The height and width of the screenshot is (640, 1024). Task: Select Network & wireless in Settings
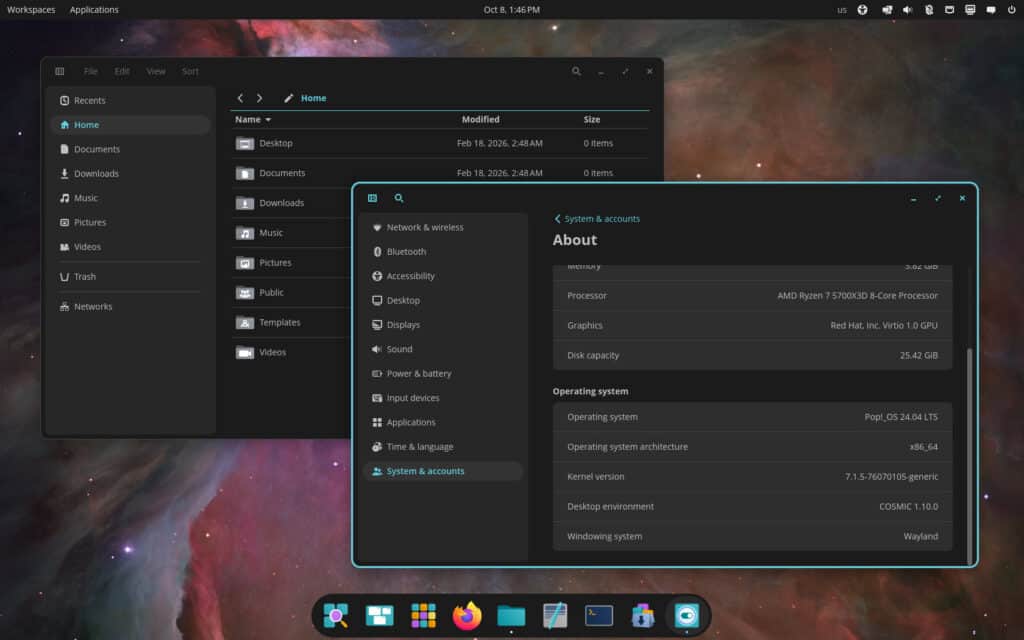(443, 227)
